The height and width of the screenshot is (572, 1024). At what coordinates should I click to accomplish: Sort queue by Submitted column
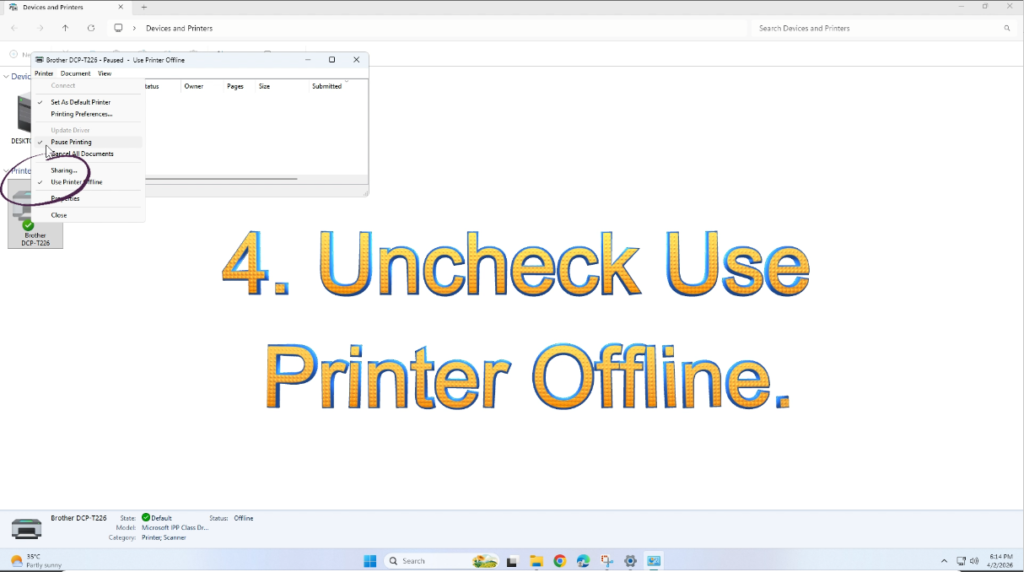pyautogui.click(x=327, y=86)
